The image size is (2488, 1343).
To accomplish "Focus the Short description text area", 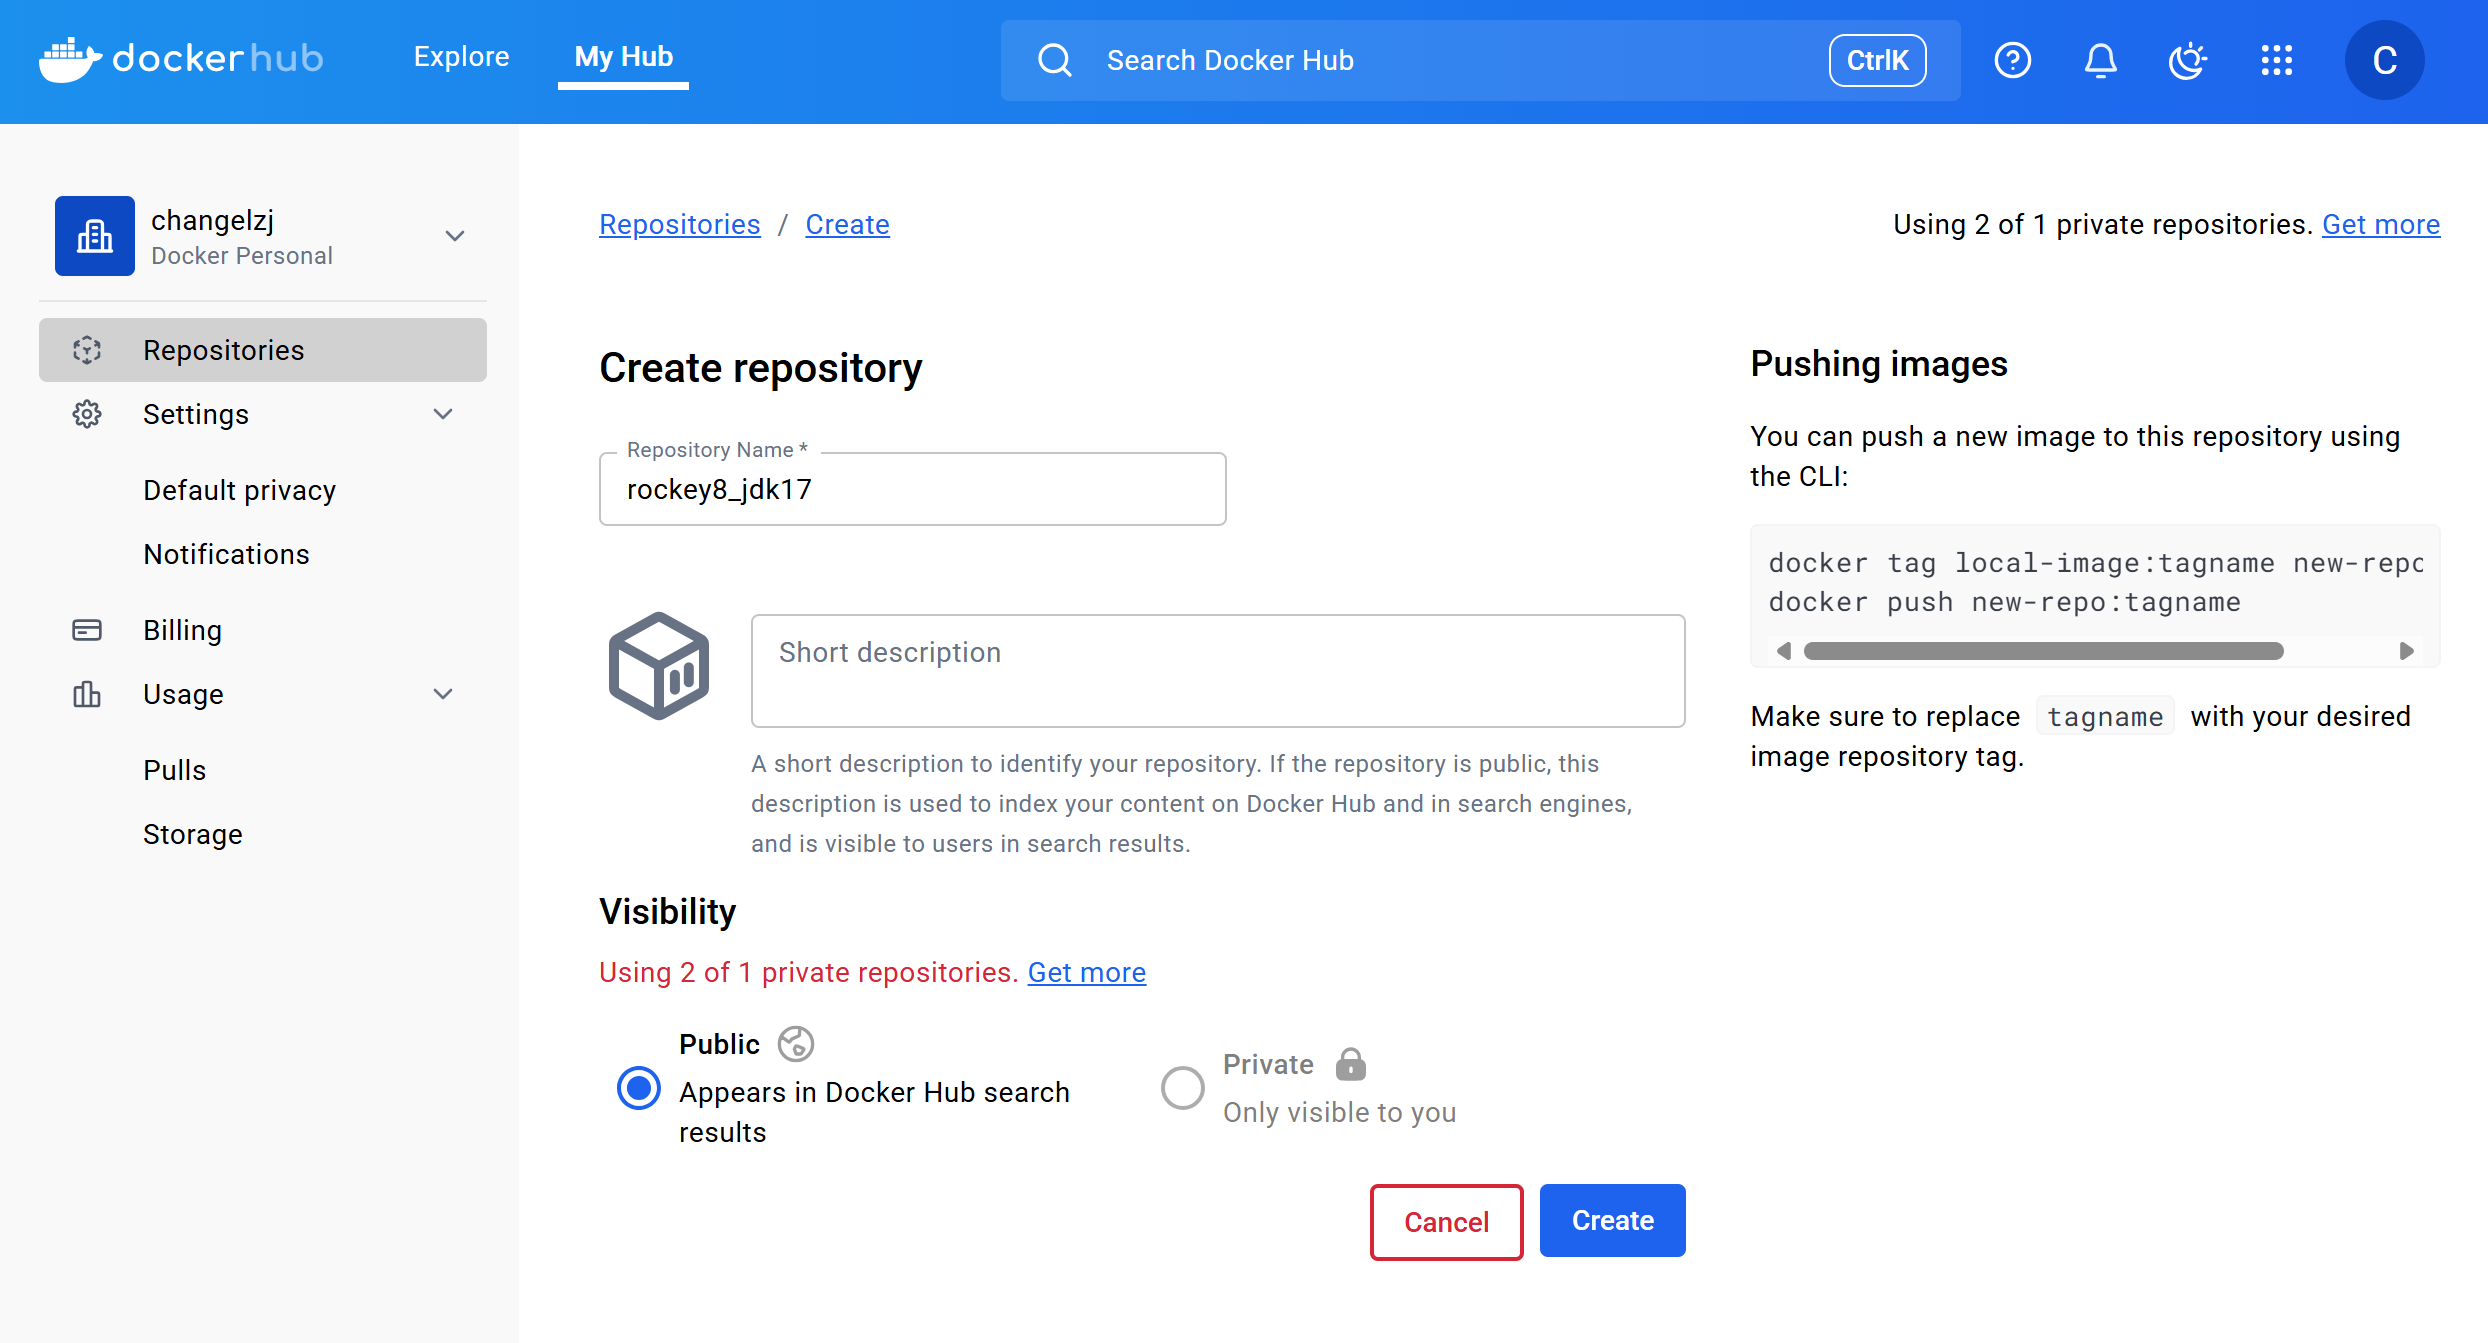I will click(x=1218, y=671).
